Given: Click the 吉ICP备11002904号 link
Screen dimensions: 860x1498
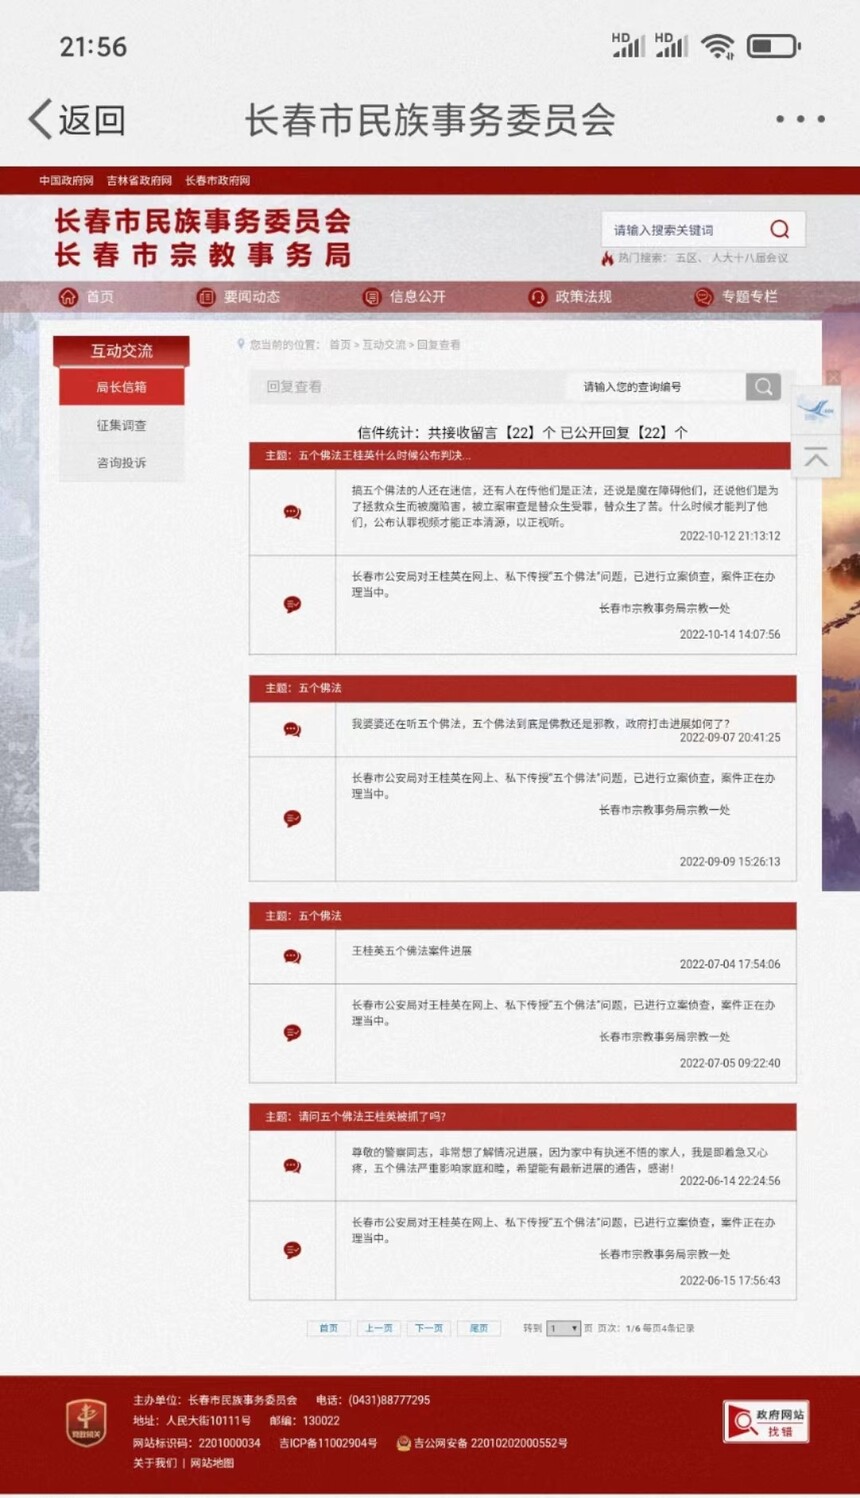Looking at the screenshot, I should click(x=328, y=1443).
